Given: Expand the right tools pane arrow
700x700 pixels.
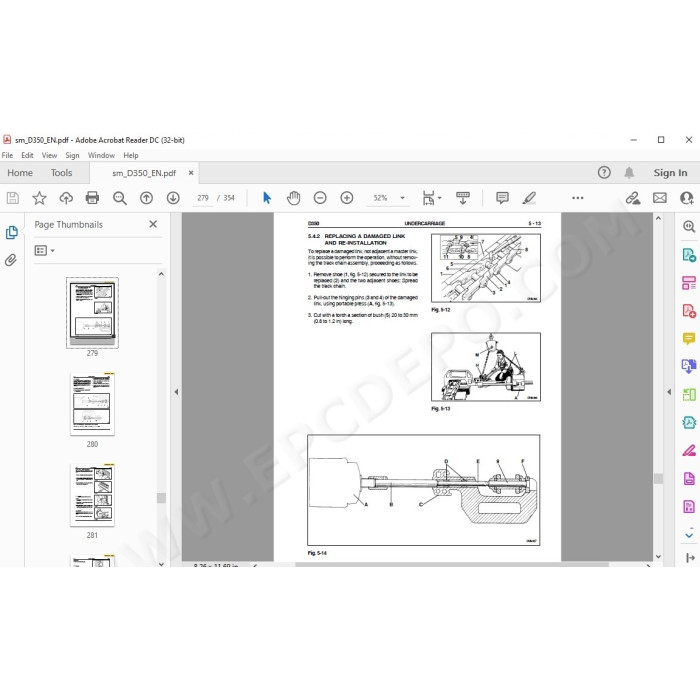Looking at the screenshot, I should 669,392.
